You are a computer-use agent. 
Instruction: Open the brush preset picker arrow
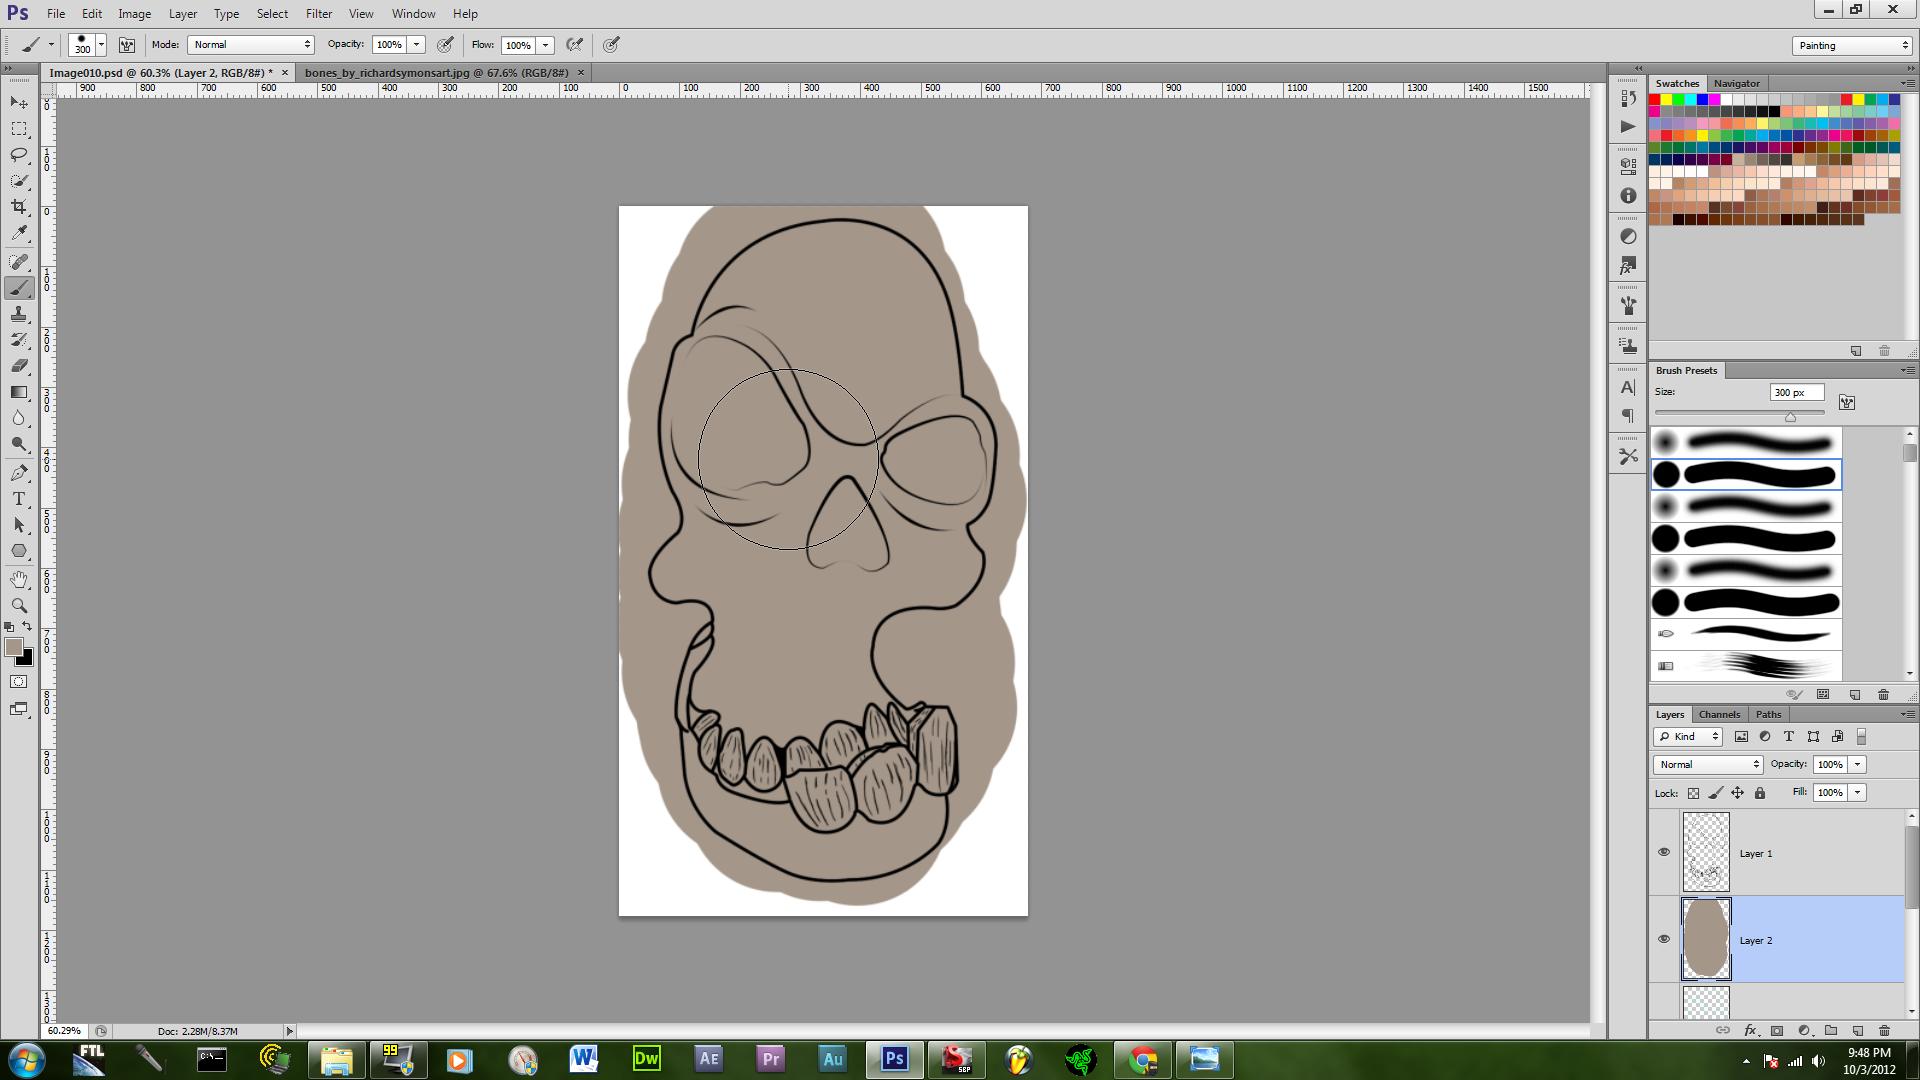101,45
